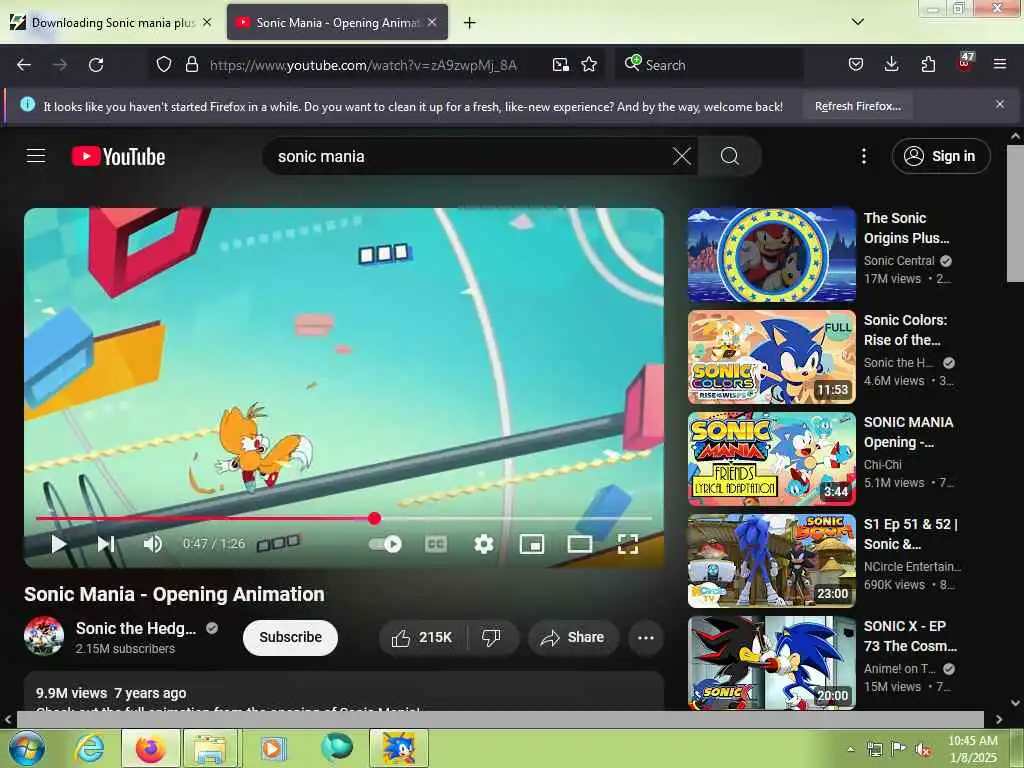Screen dimensions: 1024x768
Task: Click the video description starting 9.9M views
Action: click(344, 692)
